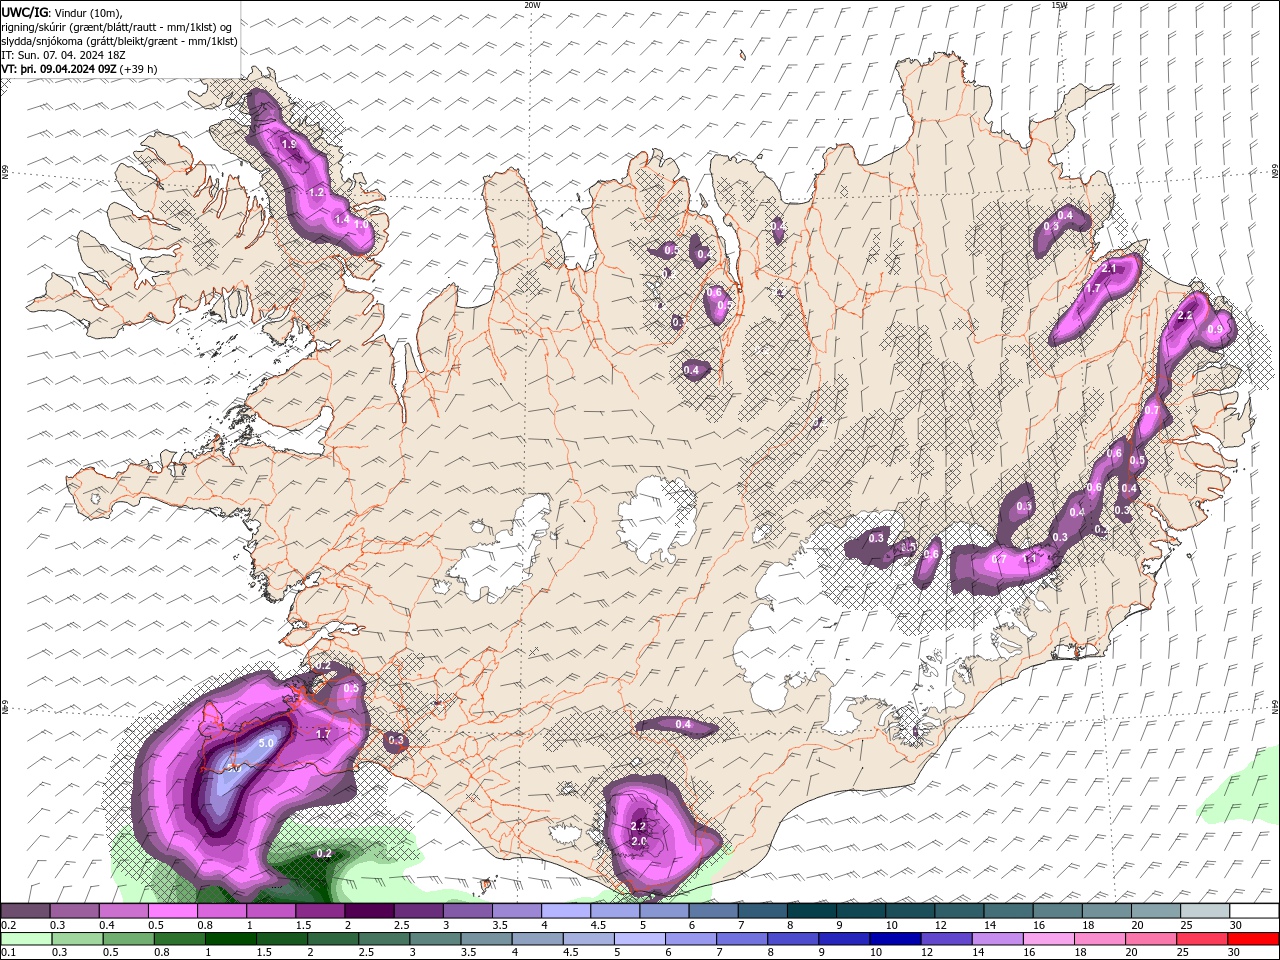Viewport: 1280px width, 960px height.
Task: Click the light pink rain swatch labelled 16
Action: pyautogui.click(x=1049, y=939)
